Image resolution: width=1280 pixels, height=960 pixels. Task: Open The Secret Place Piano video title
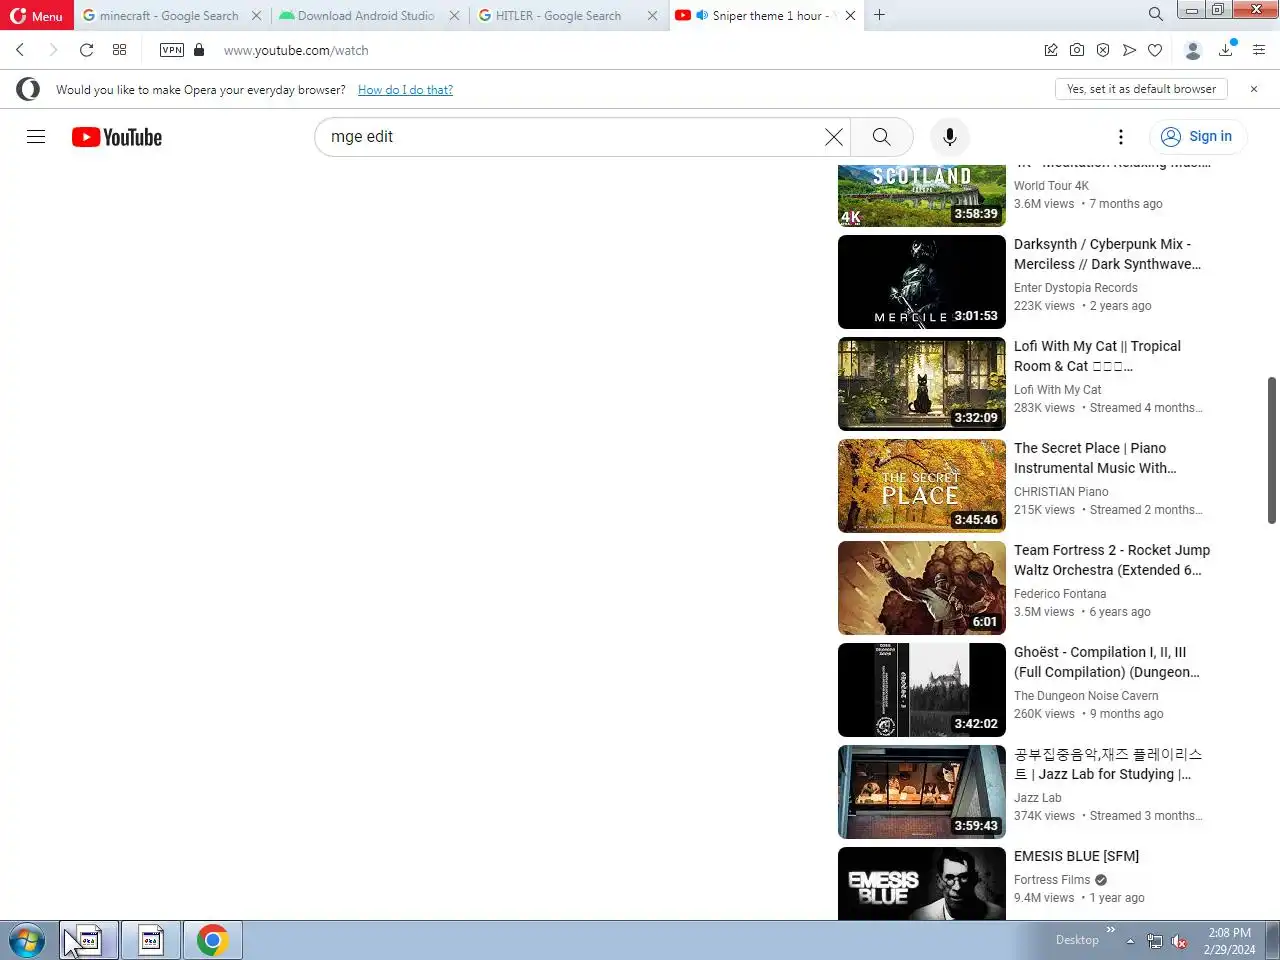[x=1095, y=458]
